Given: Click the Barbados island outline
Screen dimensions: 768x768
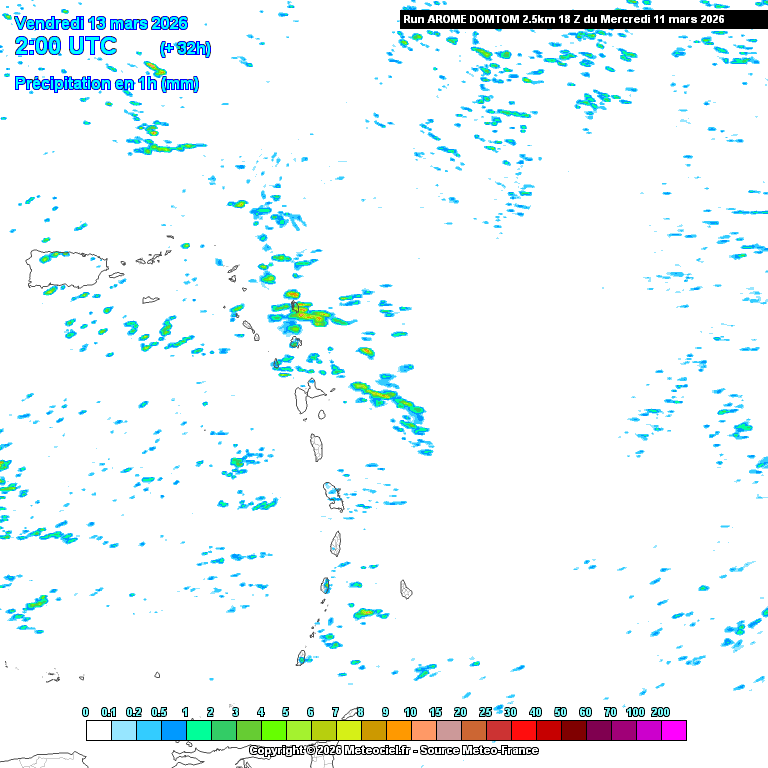Looking at the screenshot, I should [407, 589].
